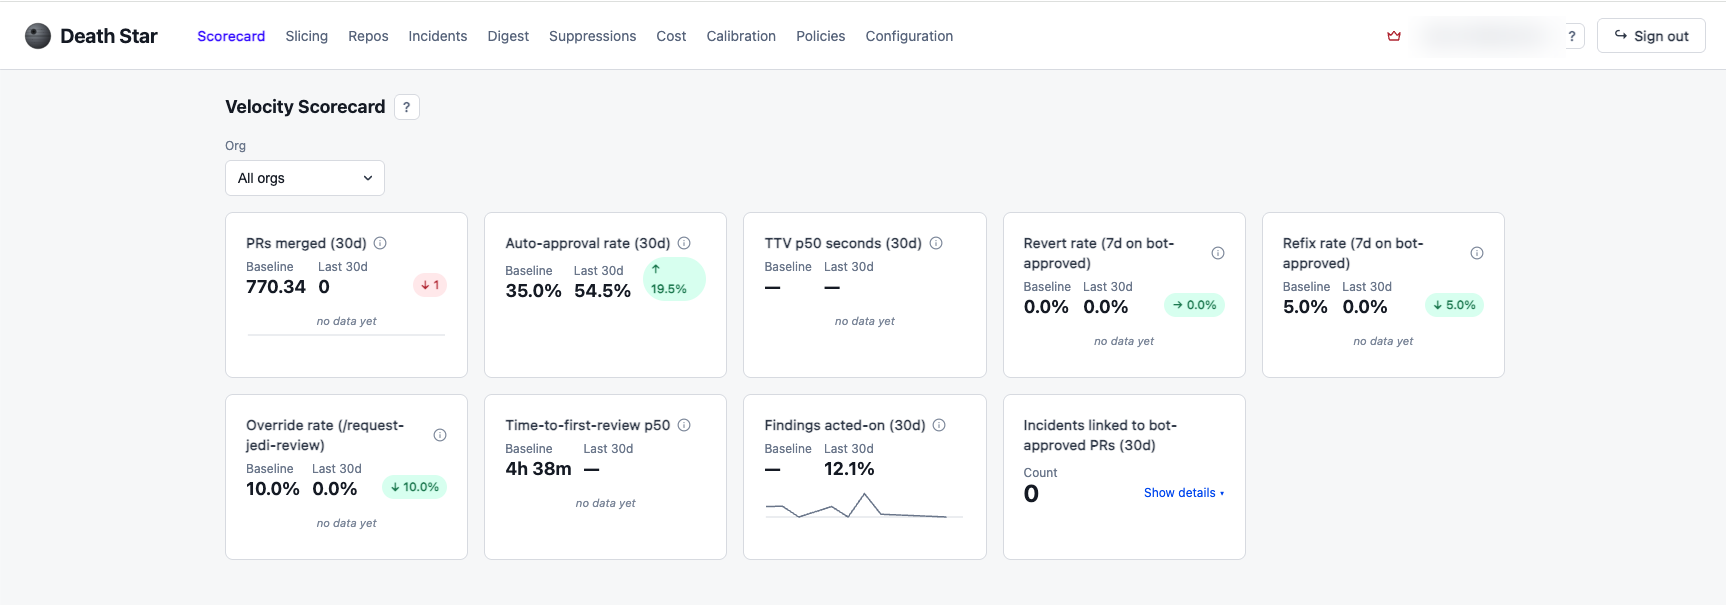The width and height of the screenshot is (1726, 605).
Task: Show info for Revert rate card
Action: point(1218,253)
